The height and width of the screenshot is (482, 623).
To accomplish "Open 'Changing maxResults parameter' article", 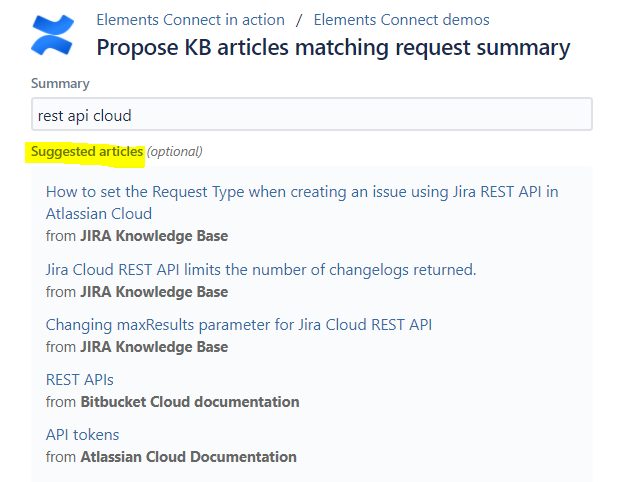I will [239, 325].
